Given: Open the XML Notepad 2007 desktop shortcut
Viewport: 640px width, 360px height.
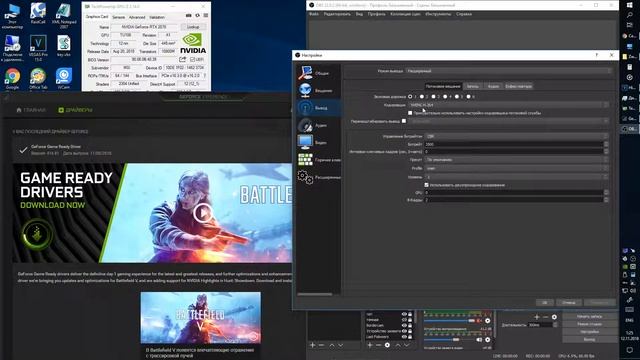Looking at the screenshot, I should [64, 16].
